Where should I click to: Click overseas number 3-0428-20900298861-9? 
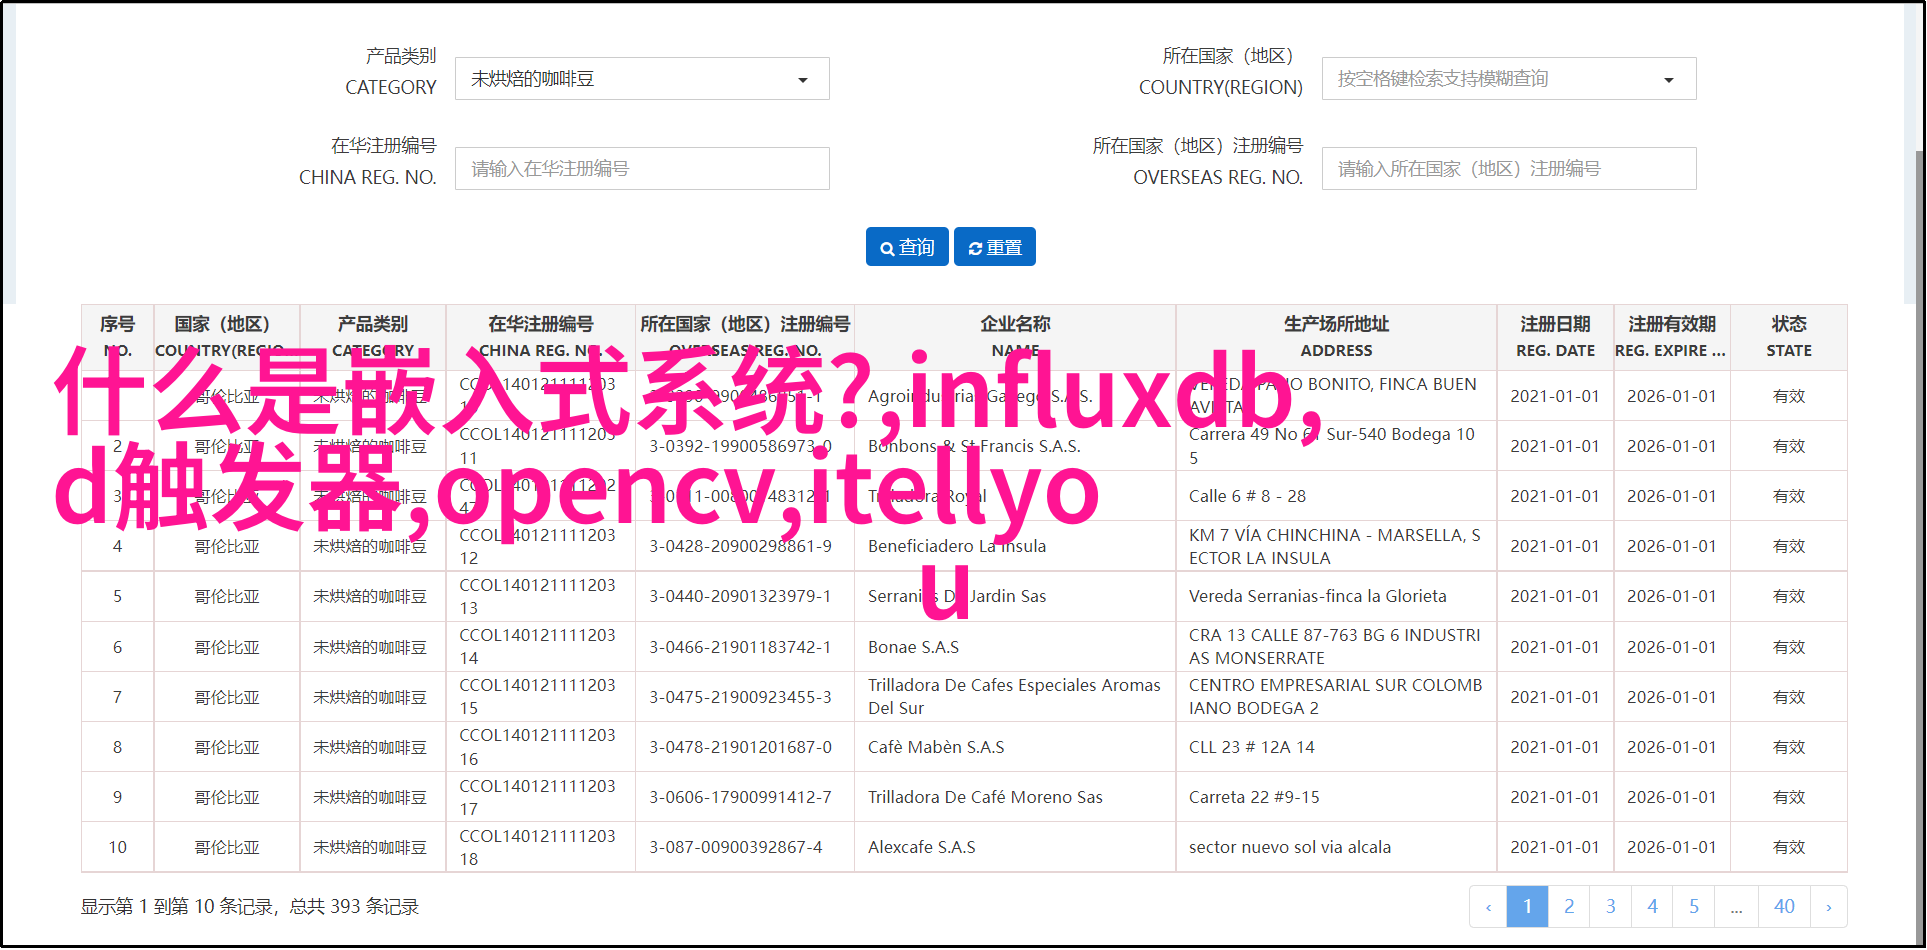click(740, 546)
